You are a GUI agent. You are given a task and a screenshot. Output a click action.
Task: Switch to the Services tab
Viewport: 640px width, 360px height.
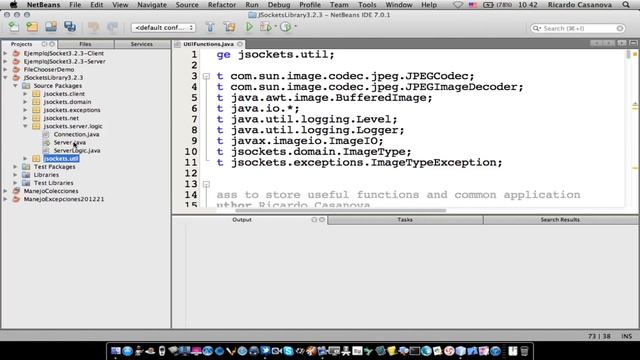(x=142, y=44)
